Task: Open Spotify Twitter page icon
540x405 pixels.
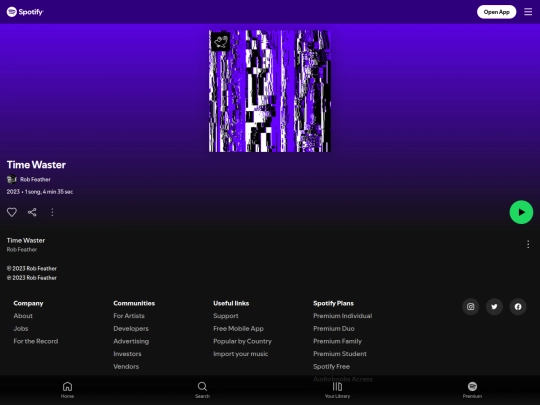Action: pos(494,307)
